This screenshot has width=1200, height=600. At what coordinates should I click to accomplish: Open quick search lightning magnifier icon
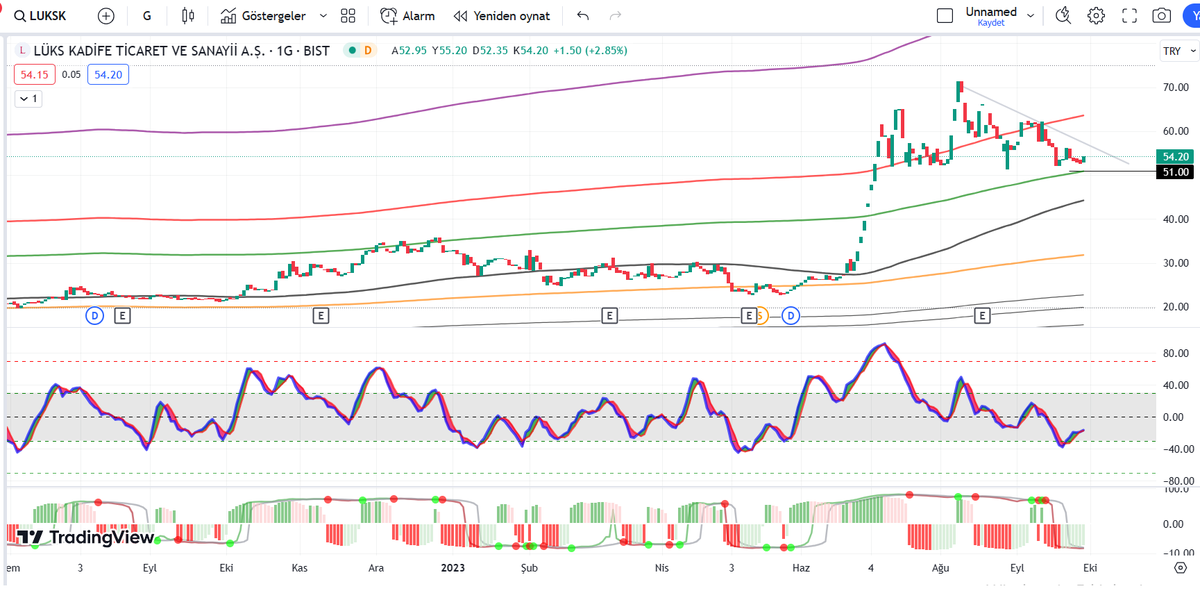coord(1063,16)
